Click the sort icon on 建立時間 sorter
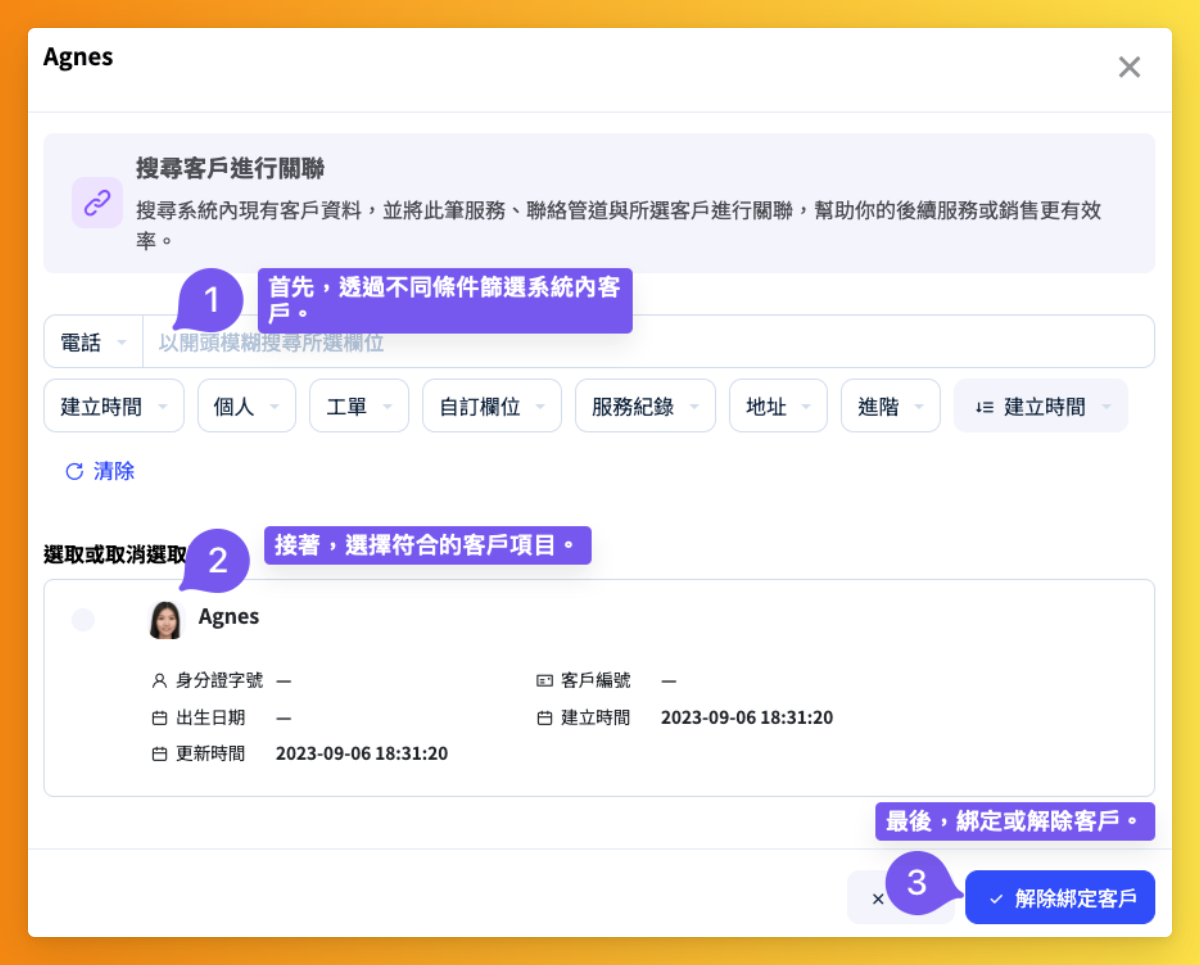 coord(984,407)
